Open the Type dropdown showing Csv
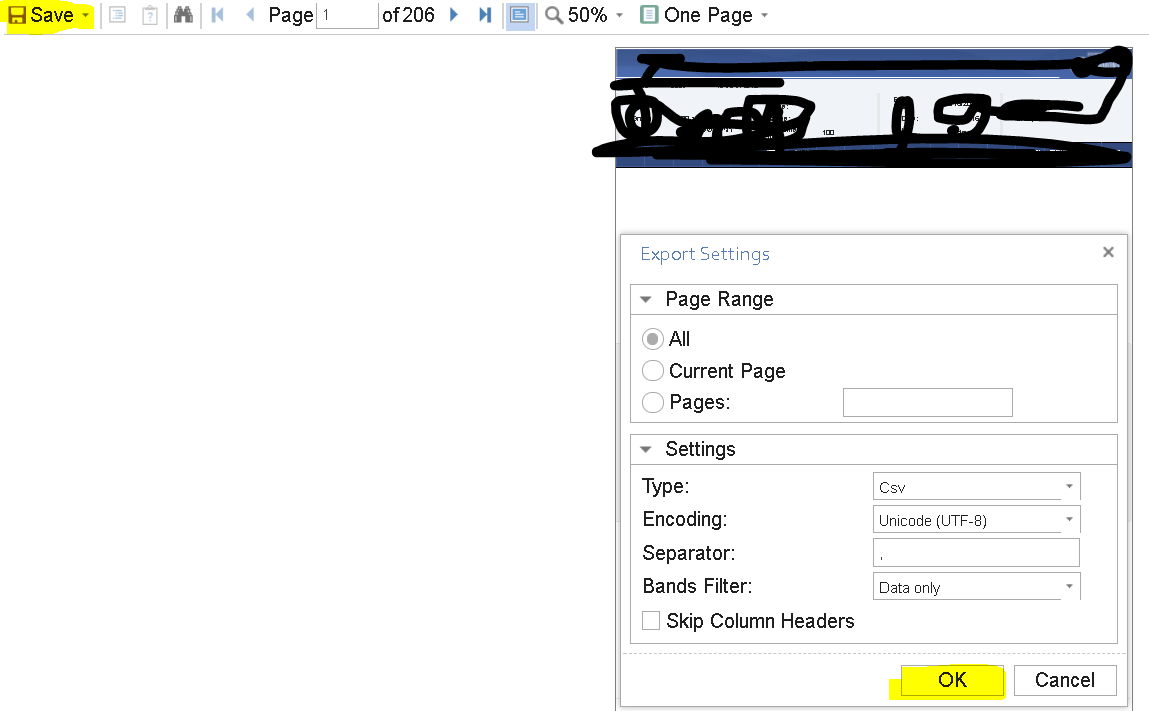Screen dimensions: 1149x711 tap(976, 487)
